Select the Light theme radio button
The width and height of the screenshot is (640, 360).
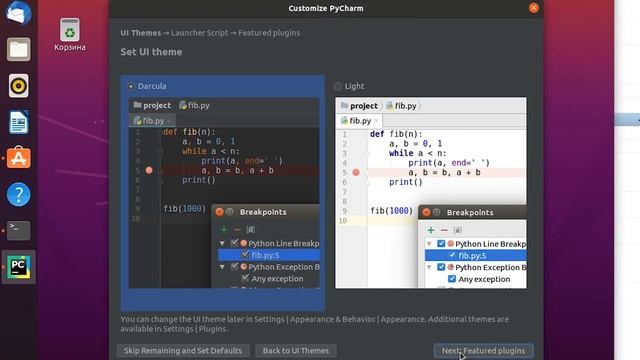point(338,86)
